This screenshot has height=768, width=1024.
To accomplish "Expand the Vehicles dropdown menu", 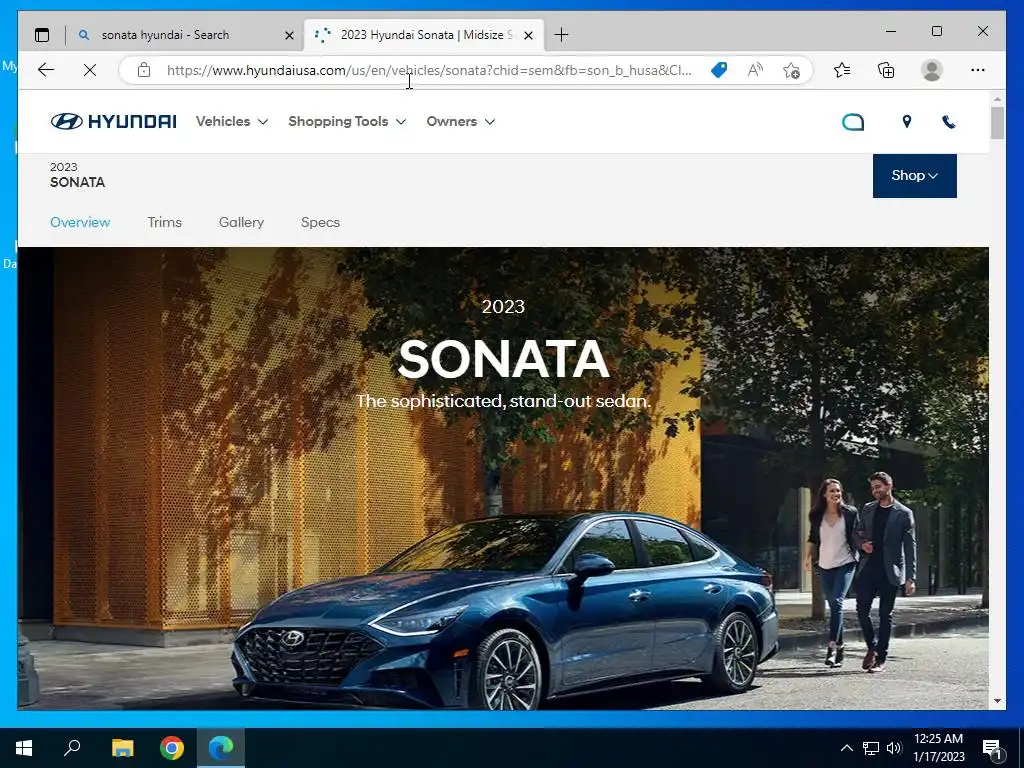I will point(232,121).
